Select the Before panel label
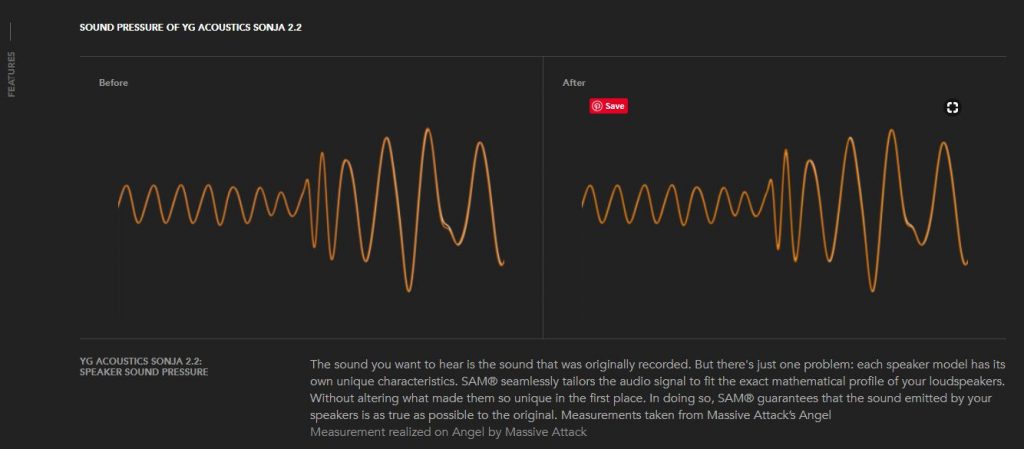1024x449 pixels. click(113, 82)
